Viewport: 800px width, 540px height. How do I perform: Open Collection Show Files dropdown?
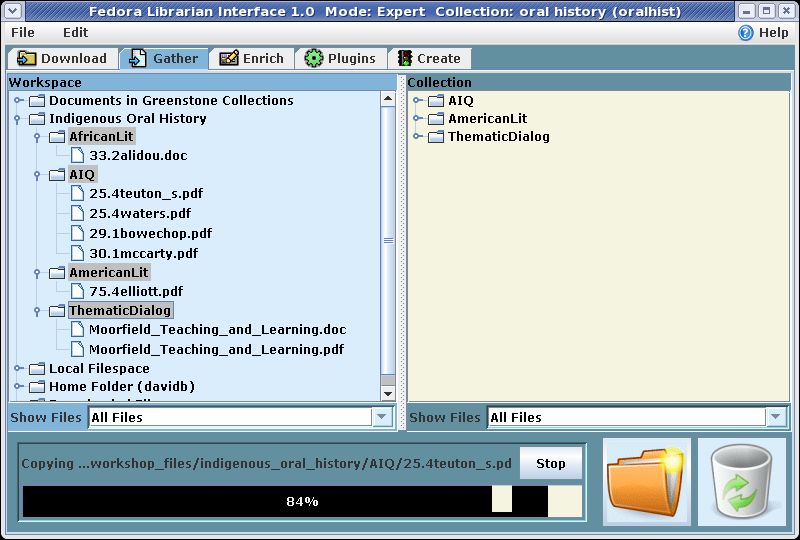coord(776,418)
